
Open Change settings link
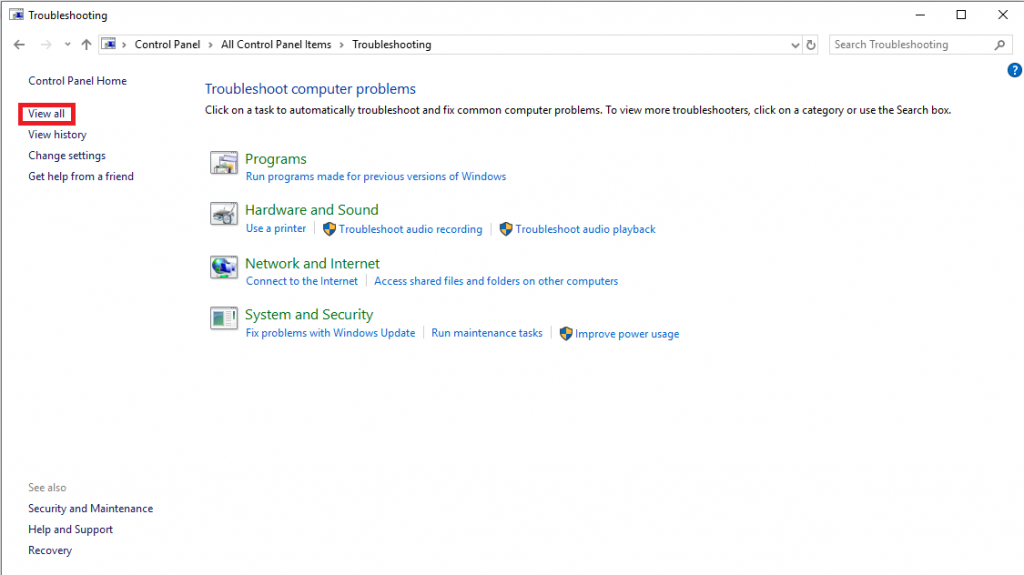[67, 156]
